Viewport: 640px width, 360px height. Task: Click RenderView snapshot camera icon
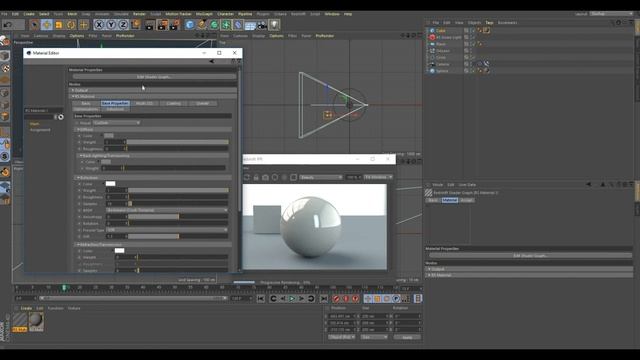[265, 177]
